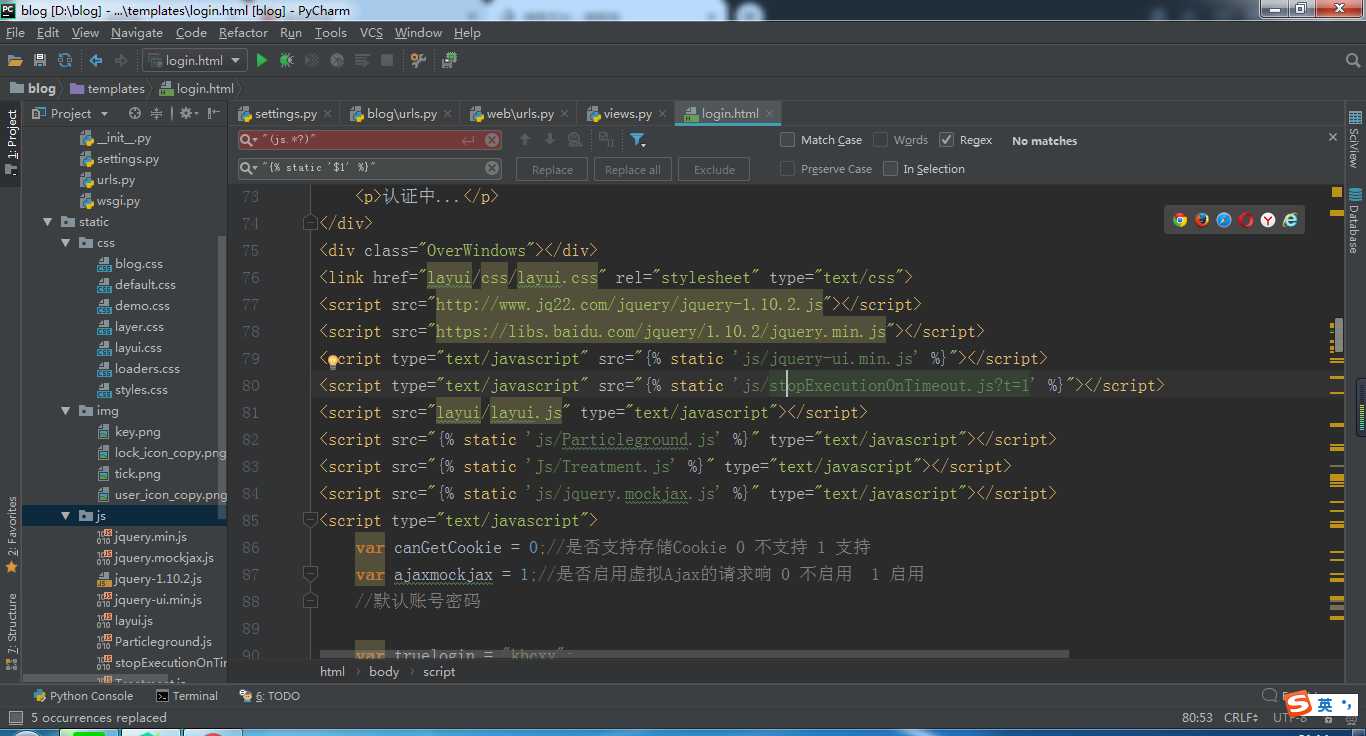Toggle the Words checkbox

pyautogui.click(x=881, y=140)
